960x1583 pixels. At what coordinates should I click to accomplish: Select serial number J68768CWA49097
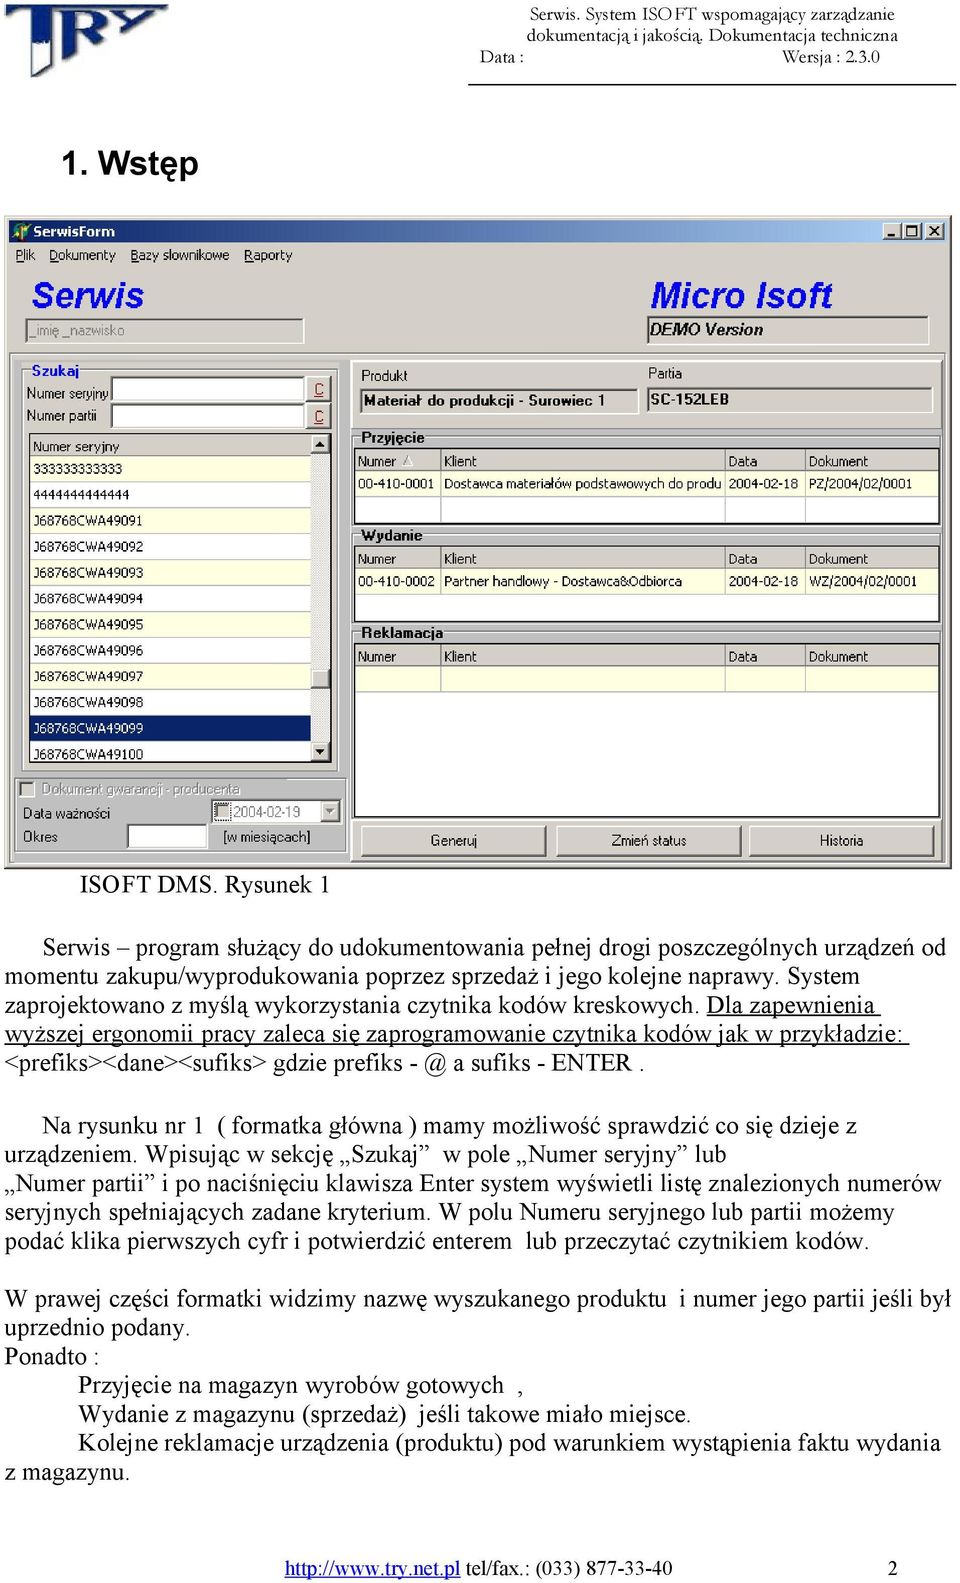tap(170, 676)
